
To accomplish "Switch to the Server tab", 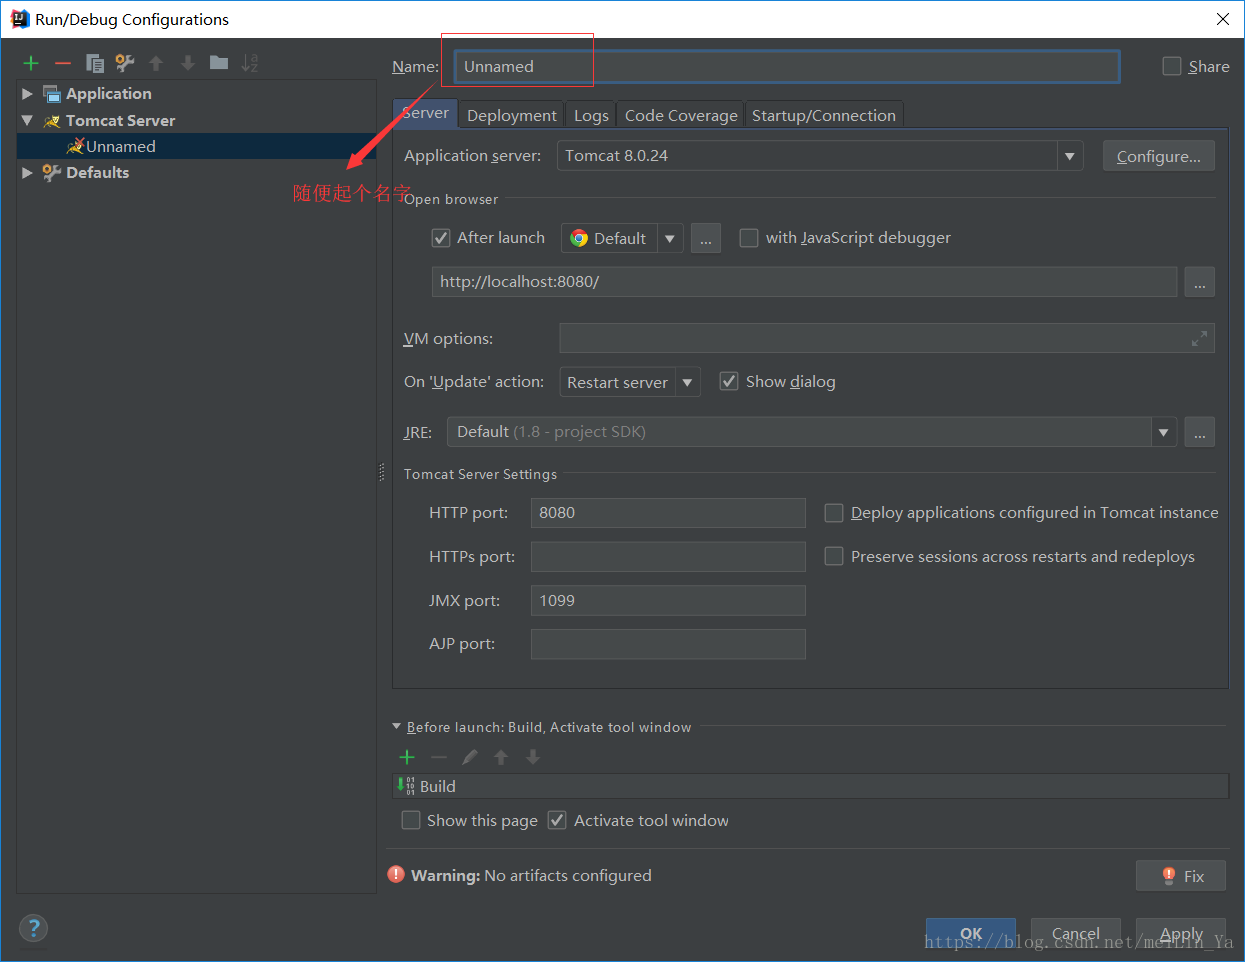I will [x=425, y=113].
